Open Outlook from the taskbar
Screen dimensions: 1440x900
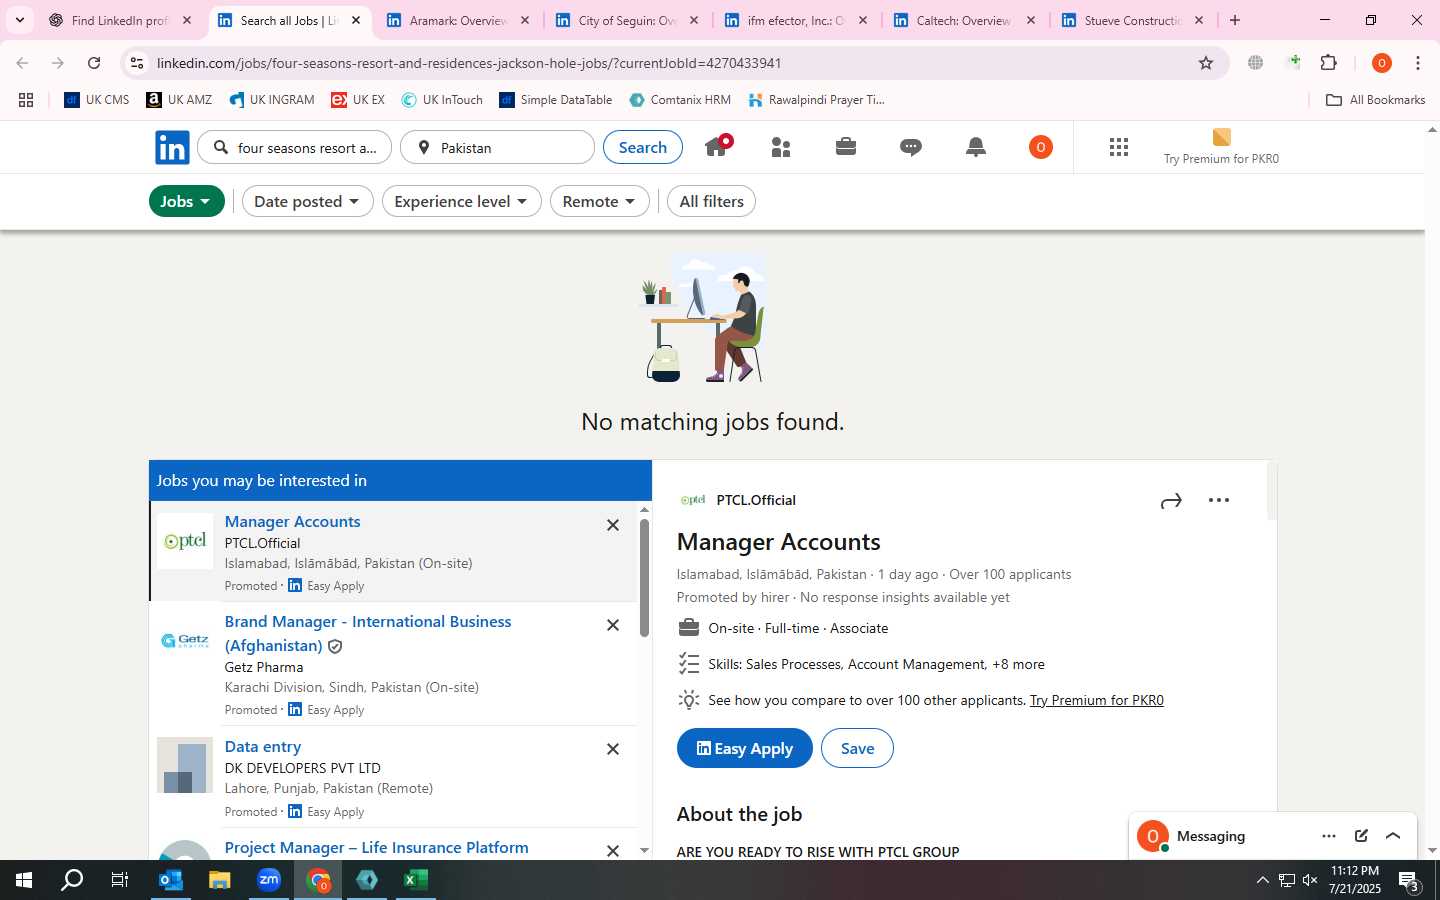click(171, 880)
